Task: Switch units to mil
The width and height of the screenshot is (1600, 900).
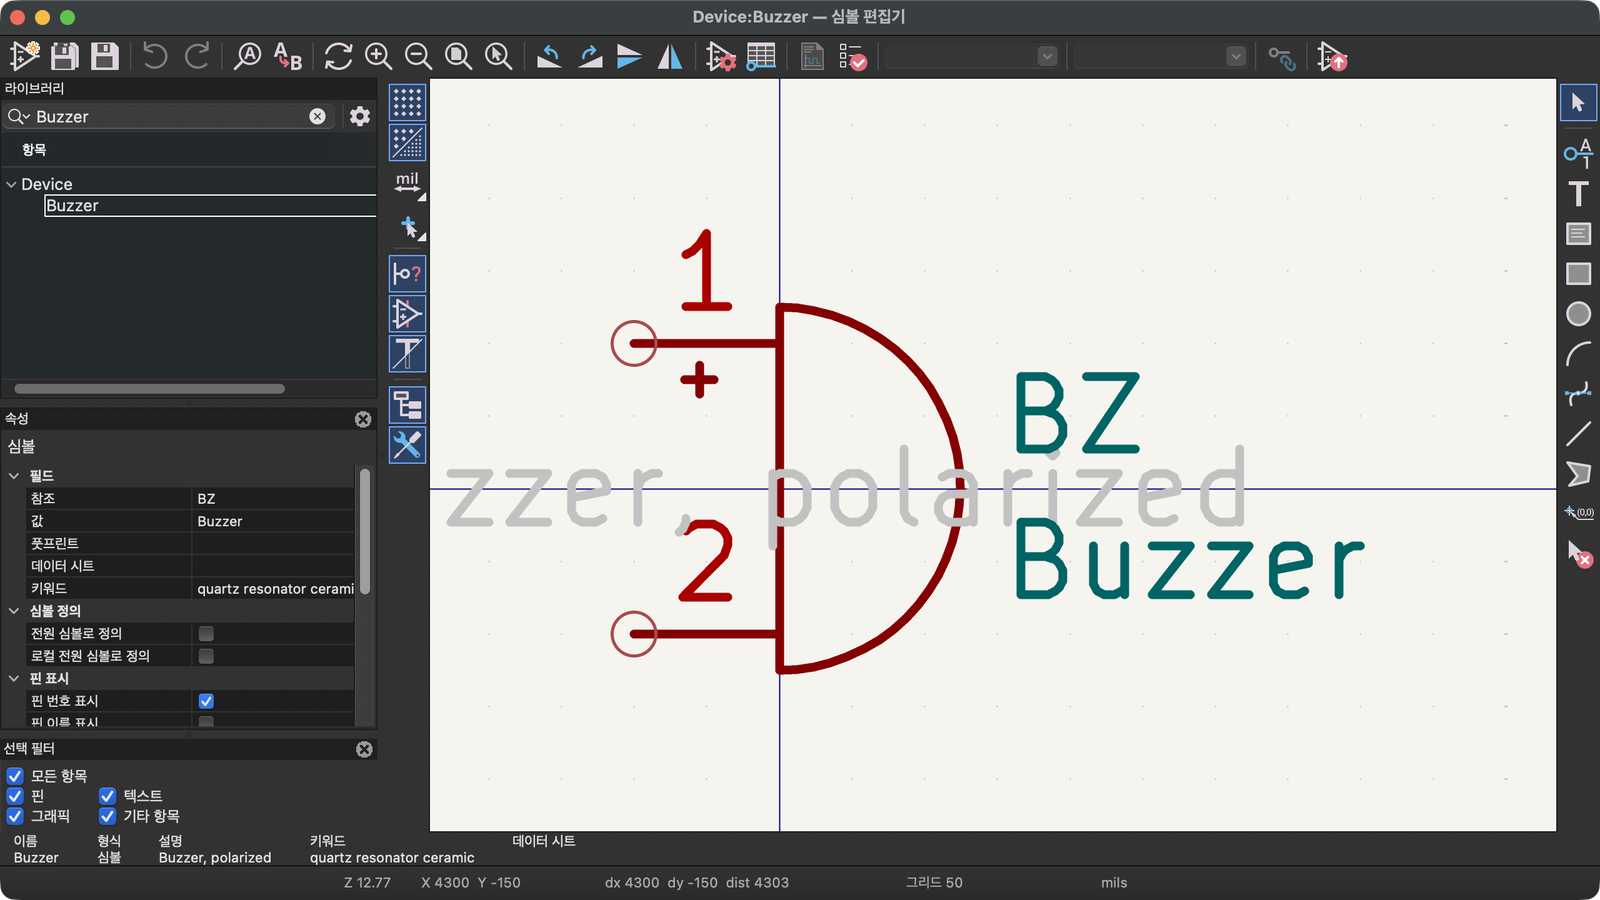Action: click(x=407, y=183)
